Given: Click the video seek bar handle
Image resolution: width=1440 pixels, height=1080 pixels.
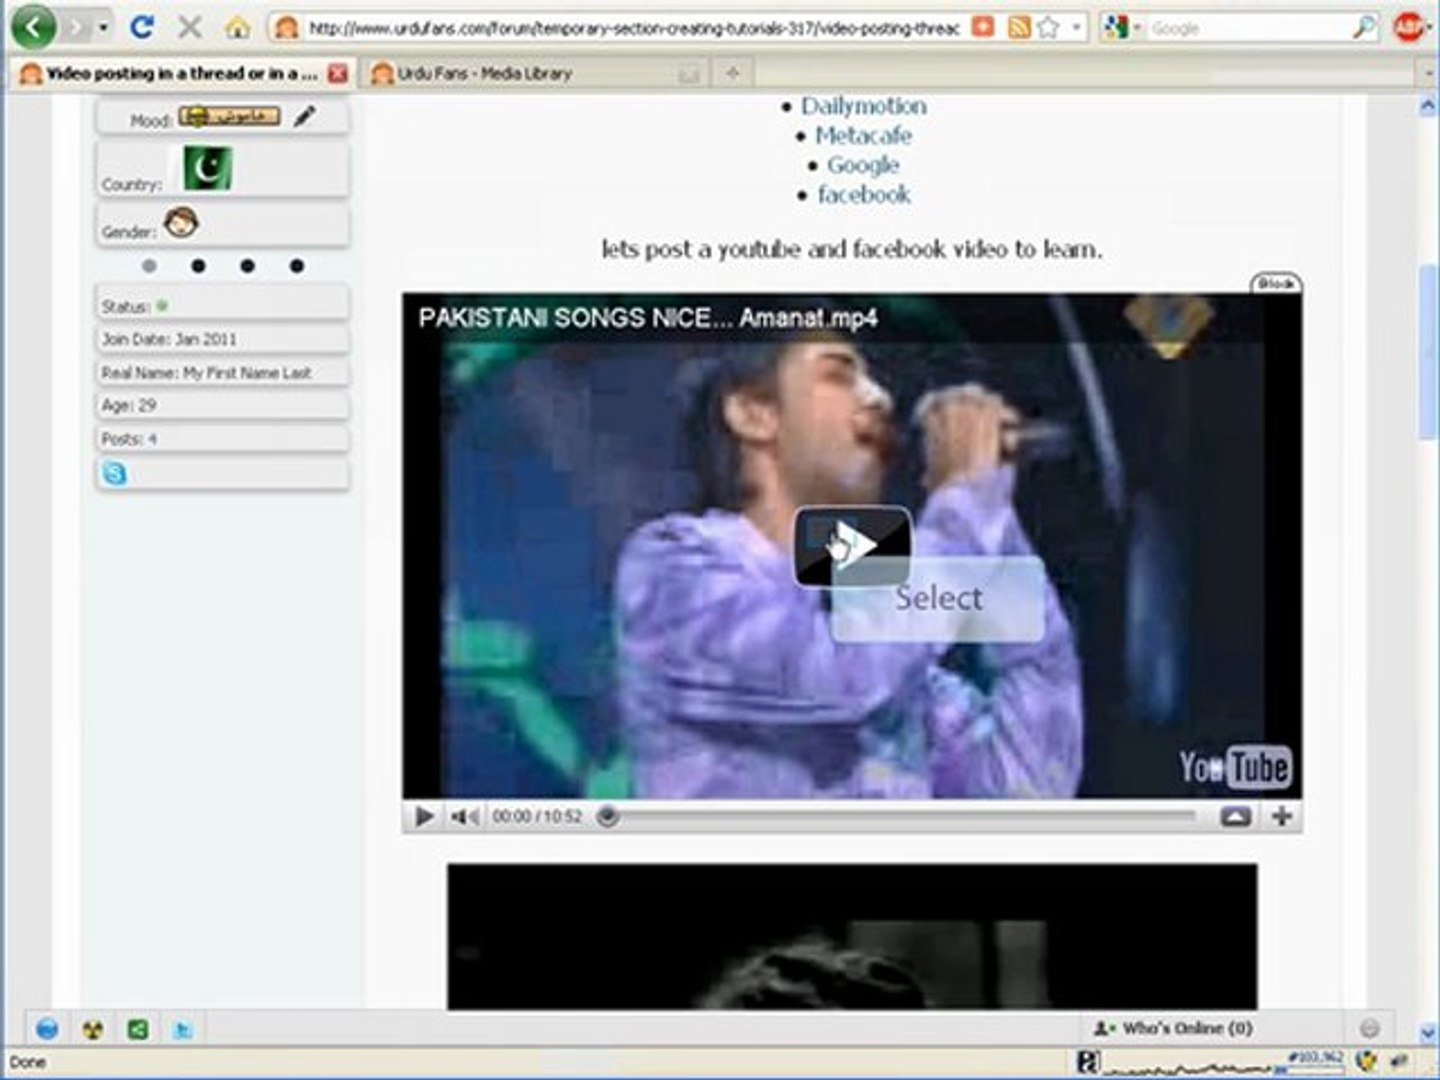Looking at the screenshot, I should (607, 817).
